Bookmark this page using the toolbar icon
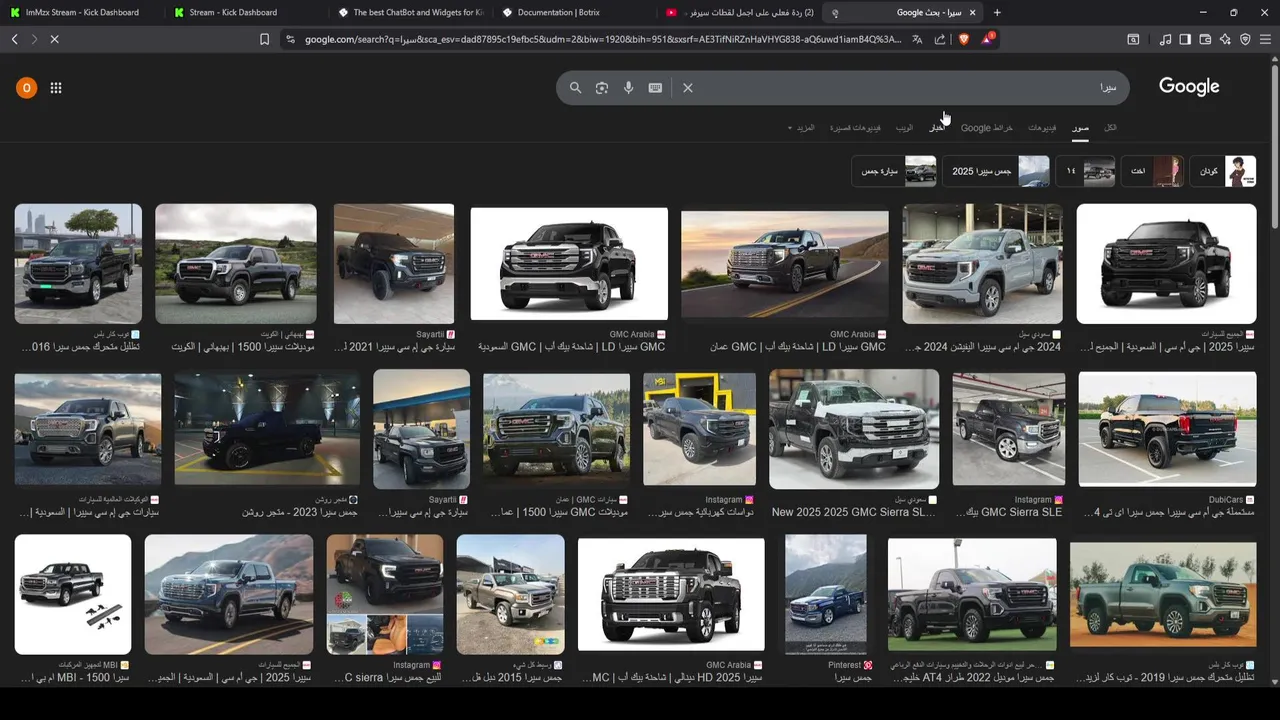This screenshot has height=720, width=1280. [x=264, y=39]
